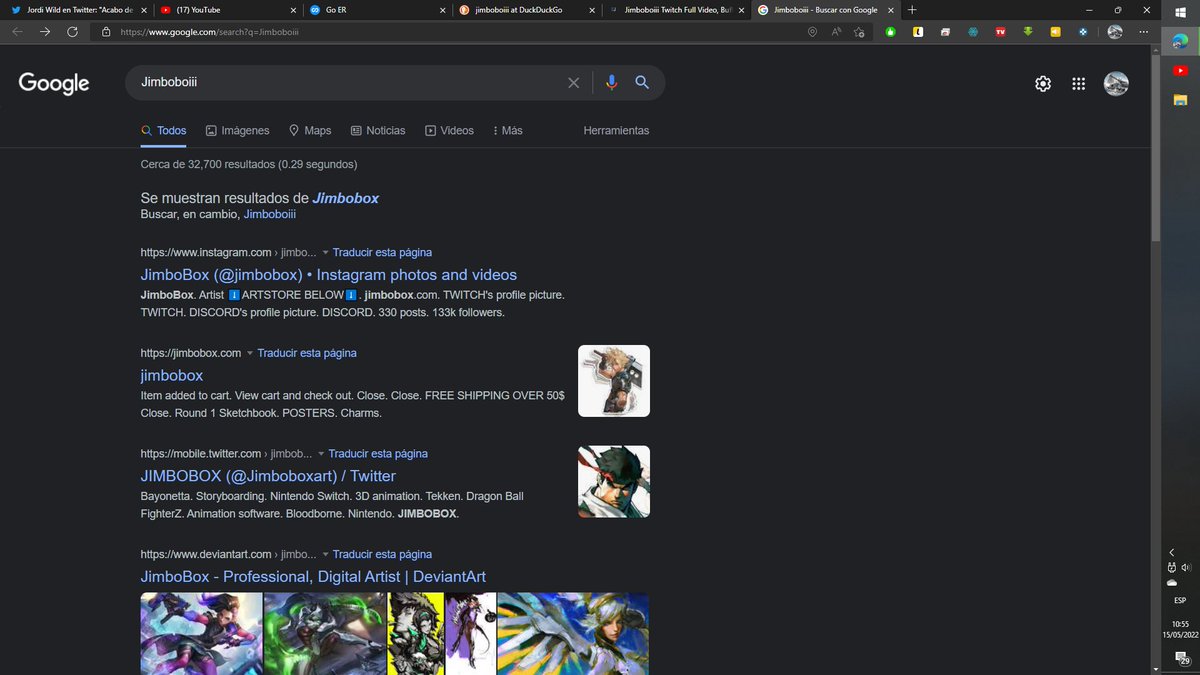Translate the jimbobox.com result page
The height and width of the screenshot is (675, 1200).
point(307,353)
